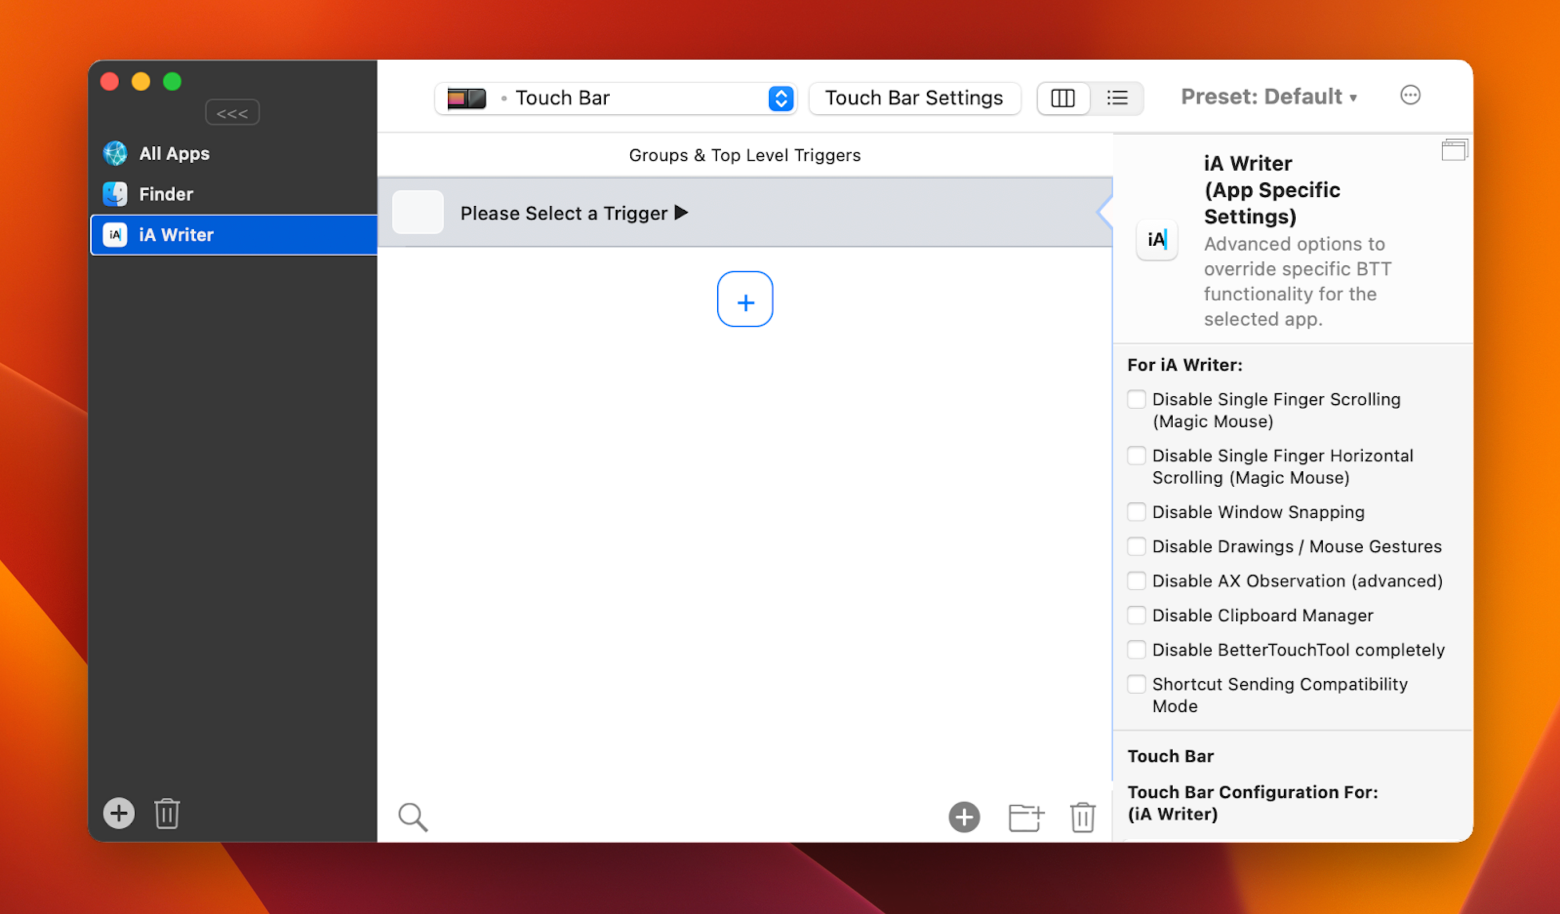Enable Disable Window Snapping for iA Writer

pyautogui.click(x=1136, y=511)
